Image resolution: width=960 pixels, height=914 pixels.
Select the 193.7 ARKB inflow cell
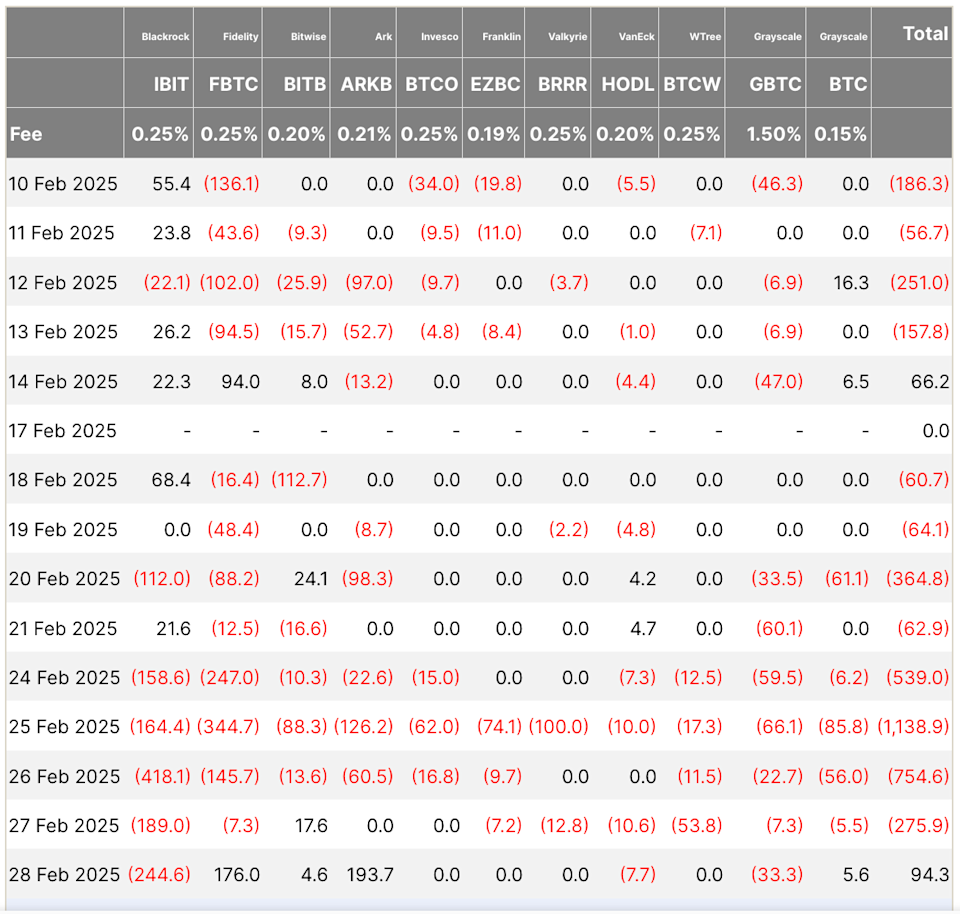370,874
